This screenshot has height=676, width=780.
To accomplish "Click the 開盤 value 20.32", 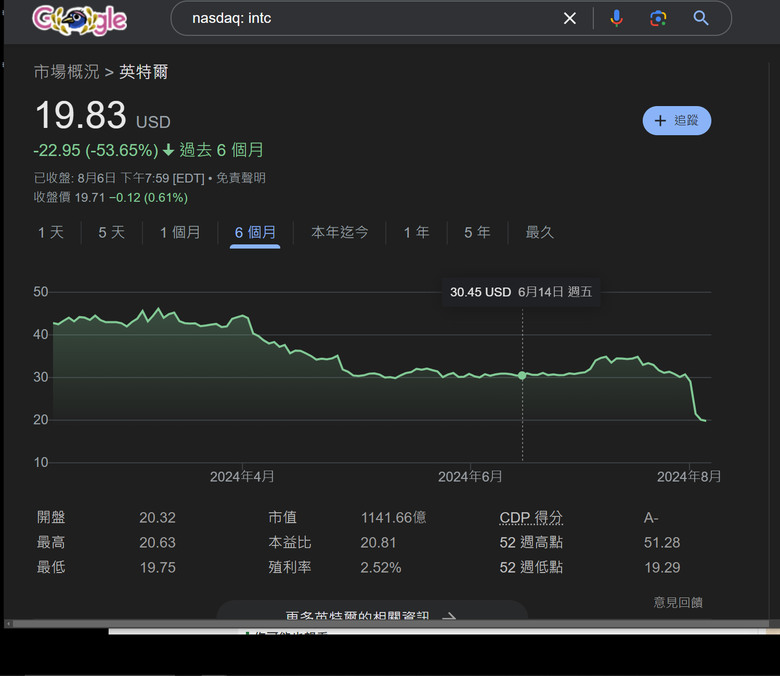I will click(157, 518).
